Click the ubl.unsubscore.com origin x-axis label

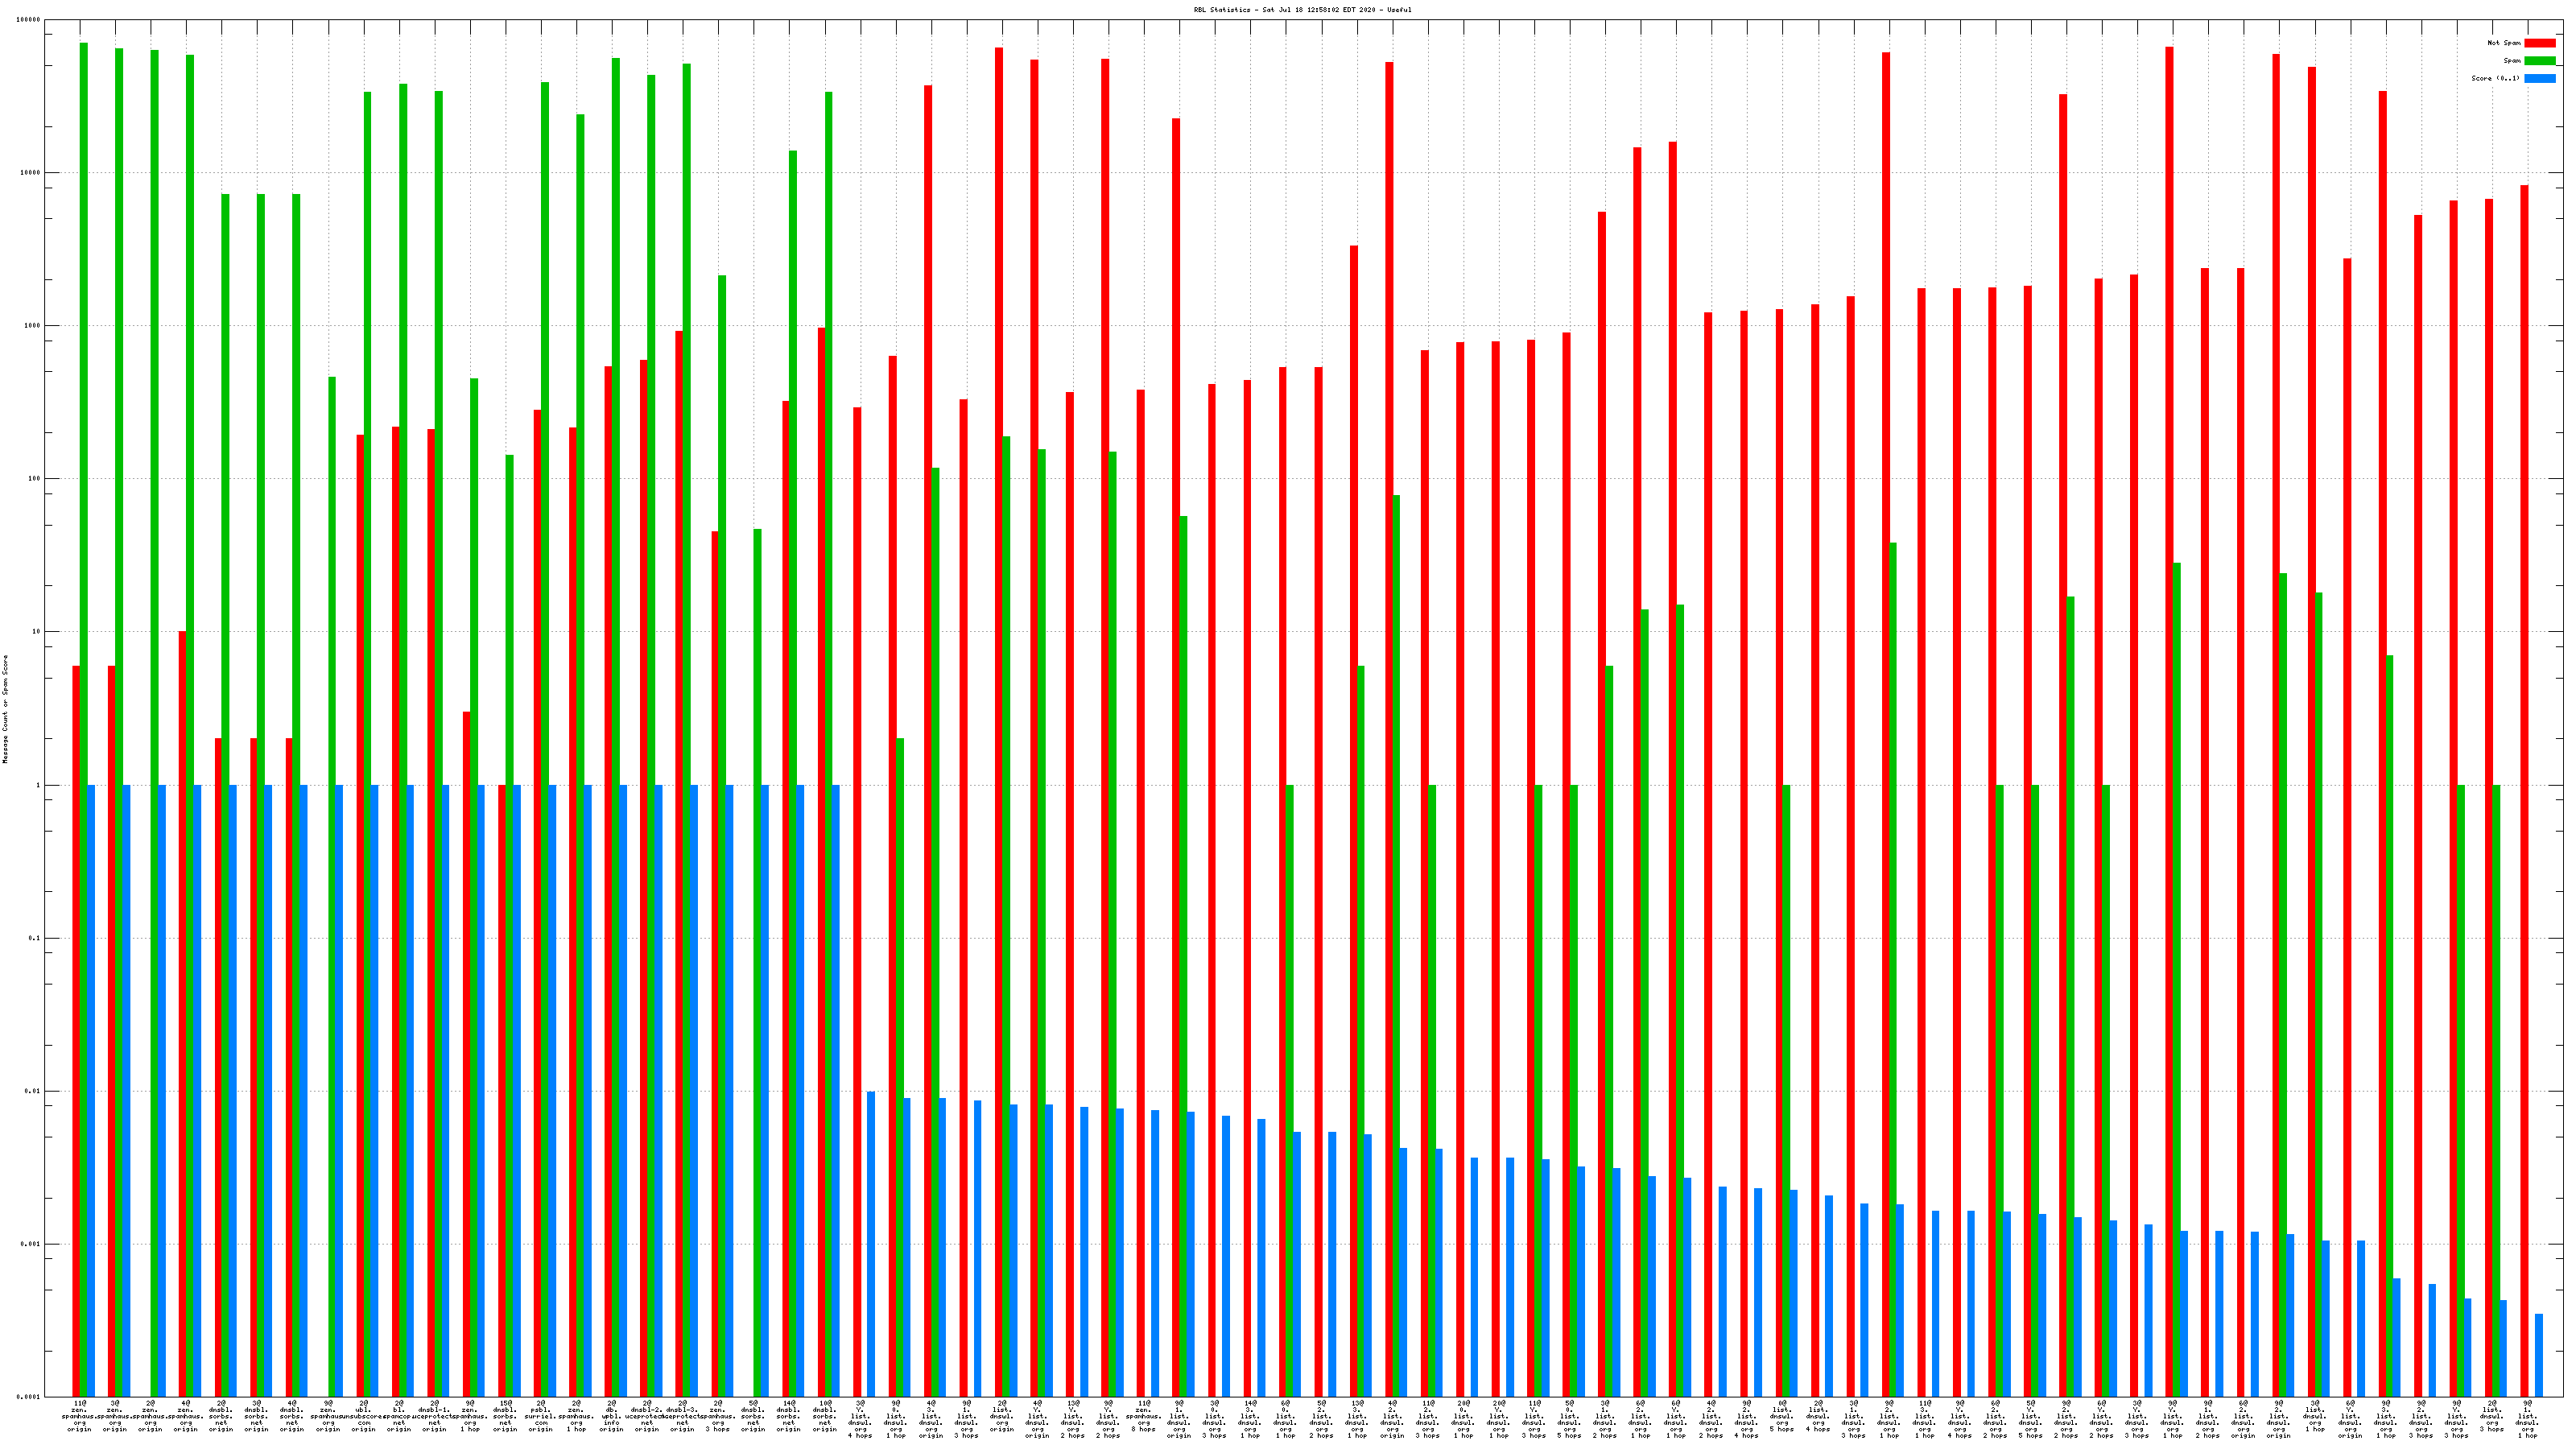click(363, 1416)
